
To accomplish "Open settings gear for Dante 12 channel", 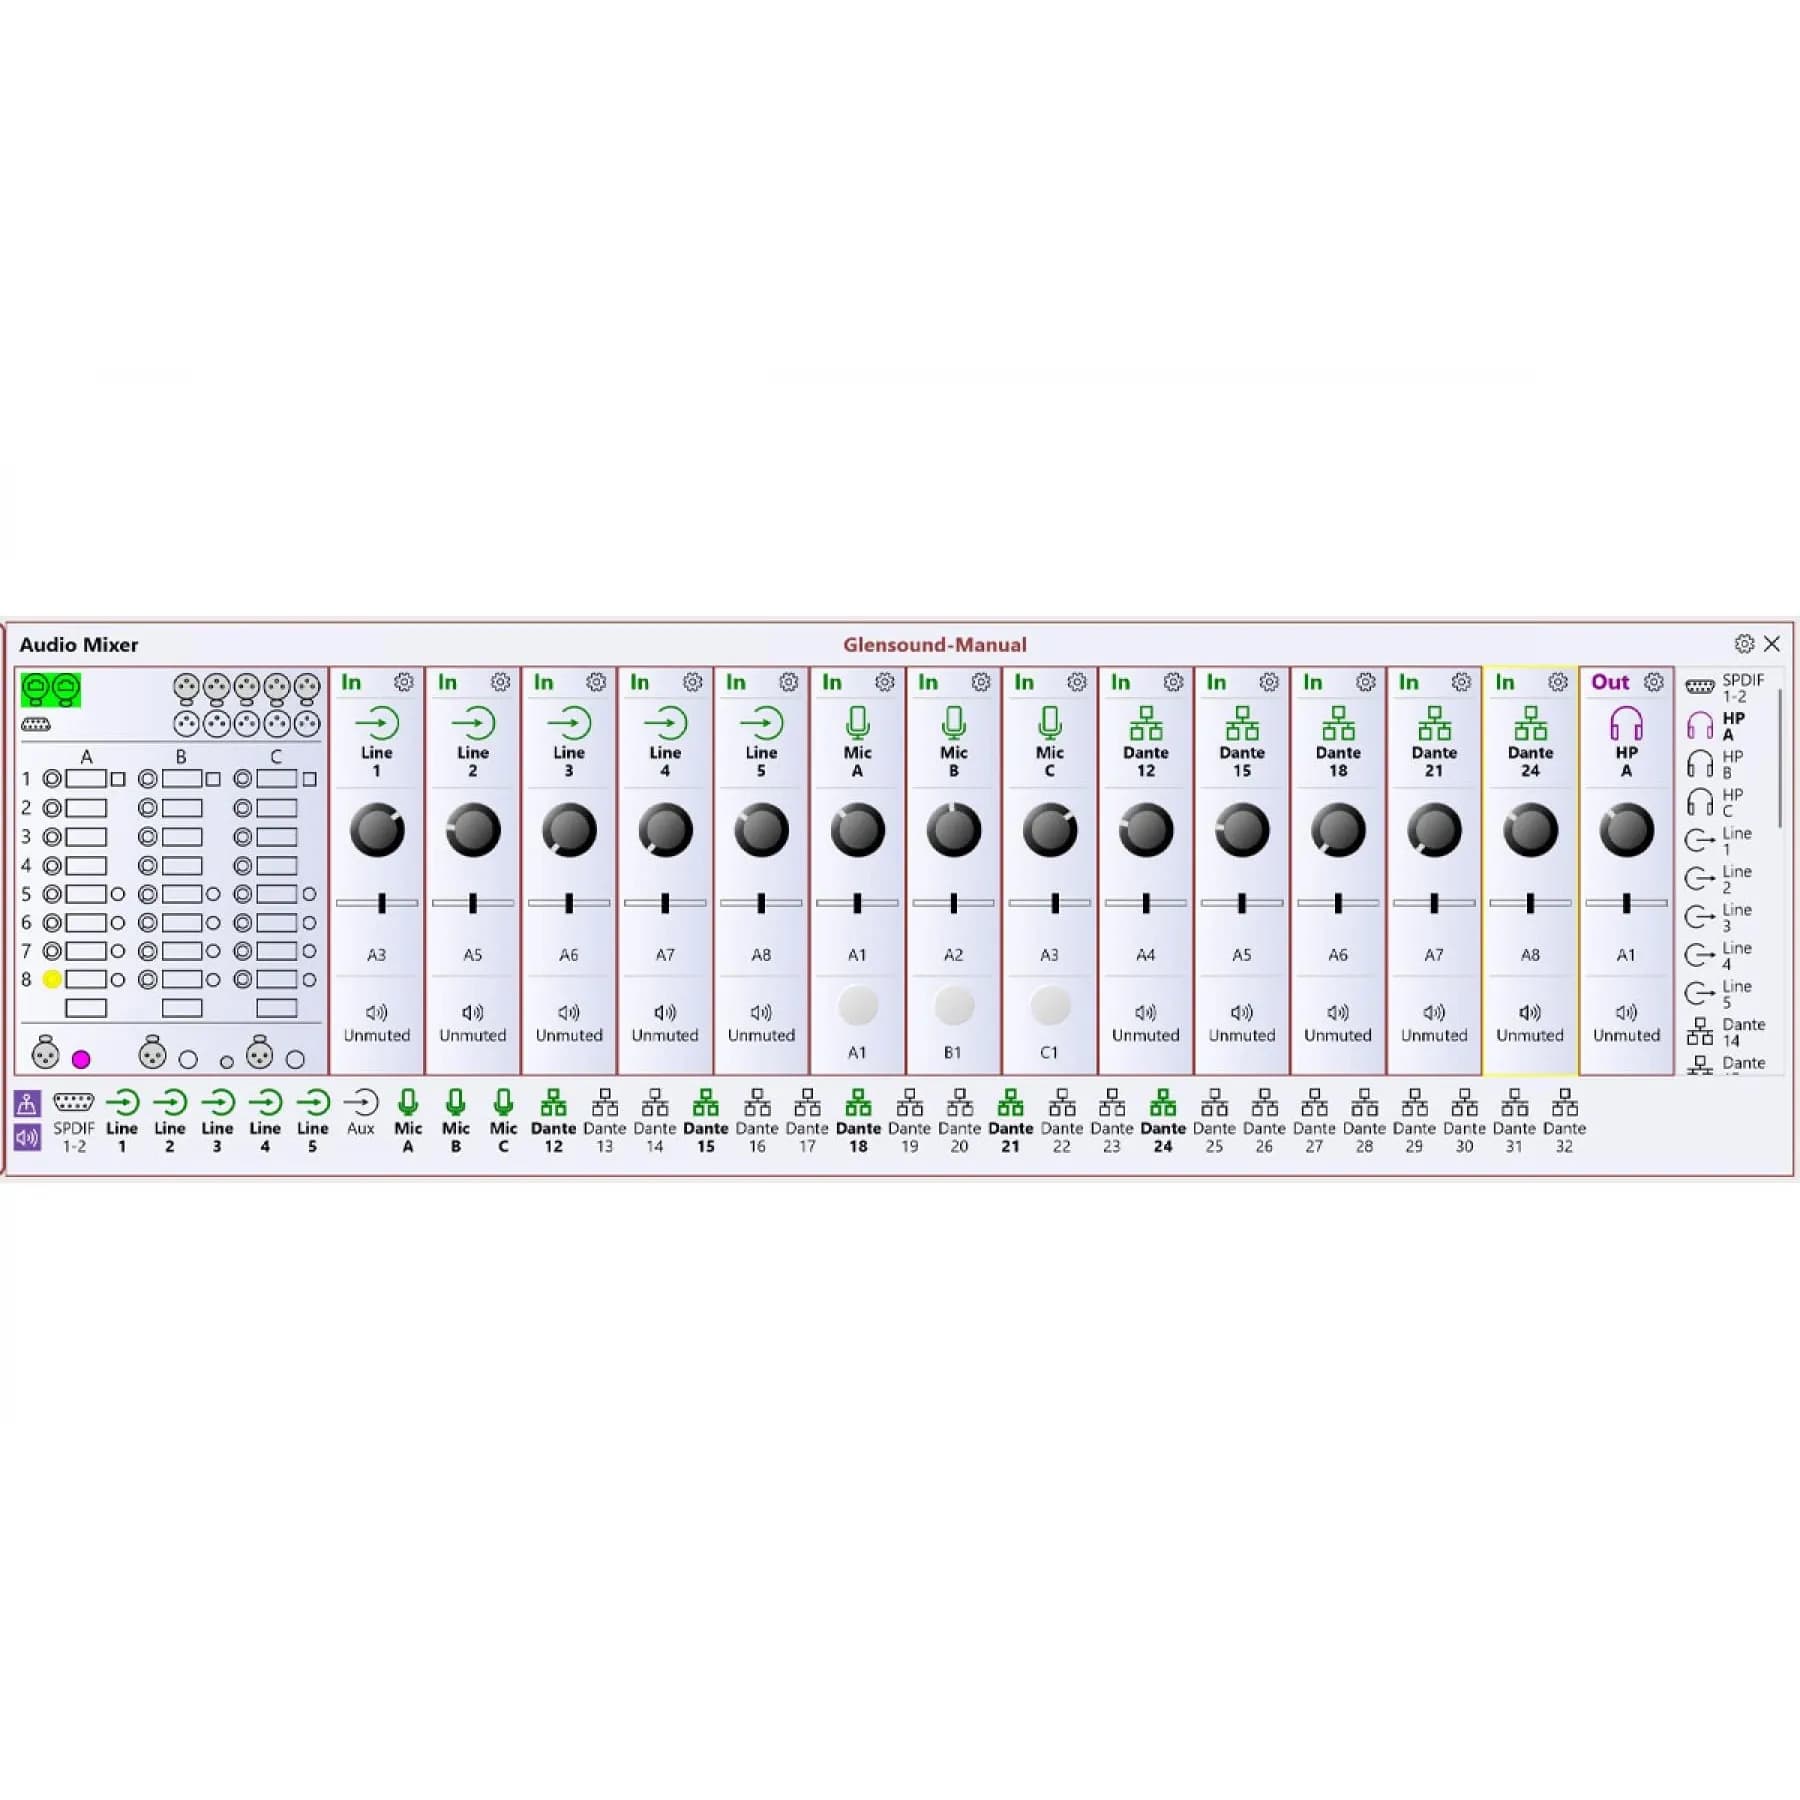I will pos(1173,682).
